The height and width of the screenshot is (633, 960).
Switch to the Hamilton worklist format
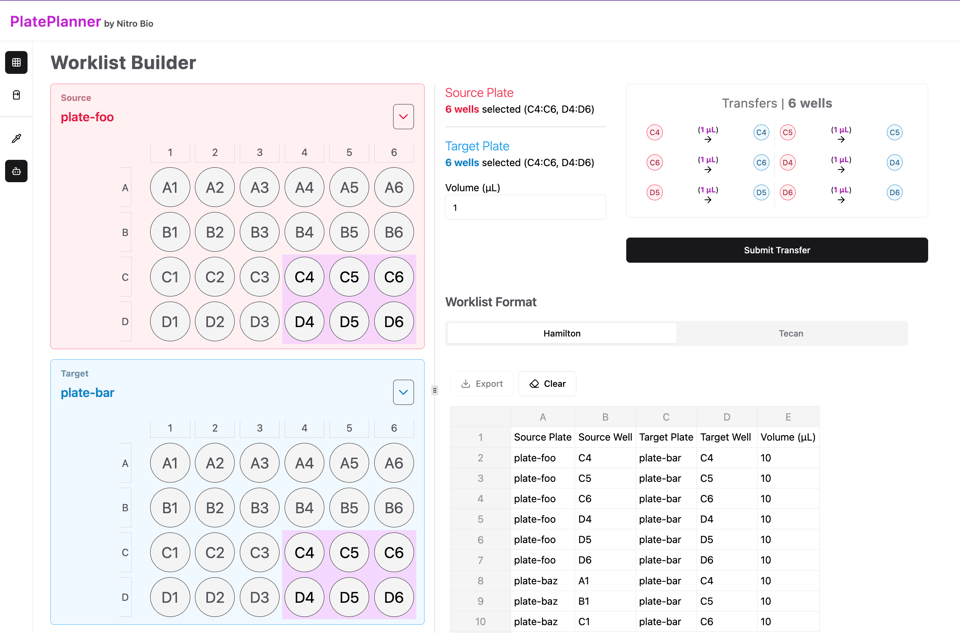562,333
